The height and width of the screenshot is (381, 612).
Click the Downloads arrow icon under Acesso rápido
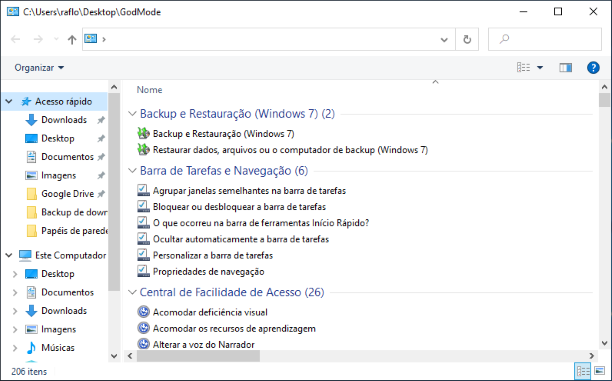click(31, 120)
